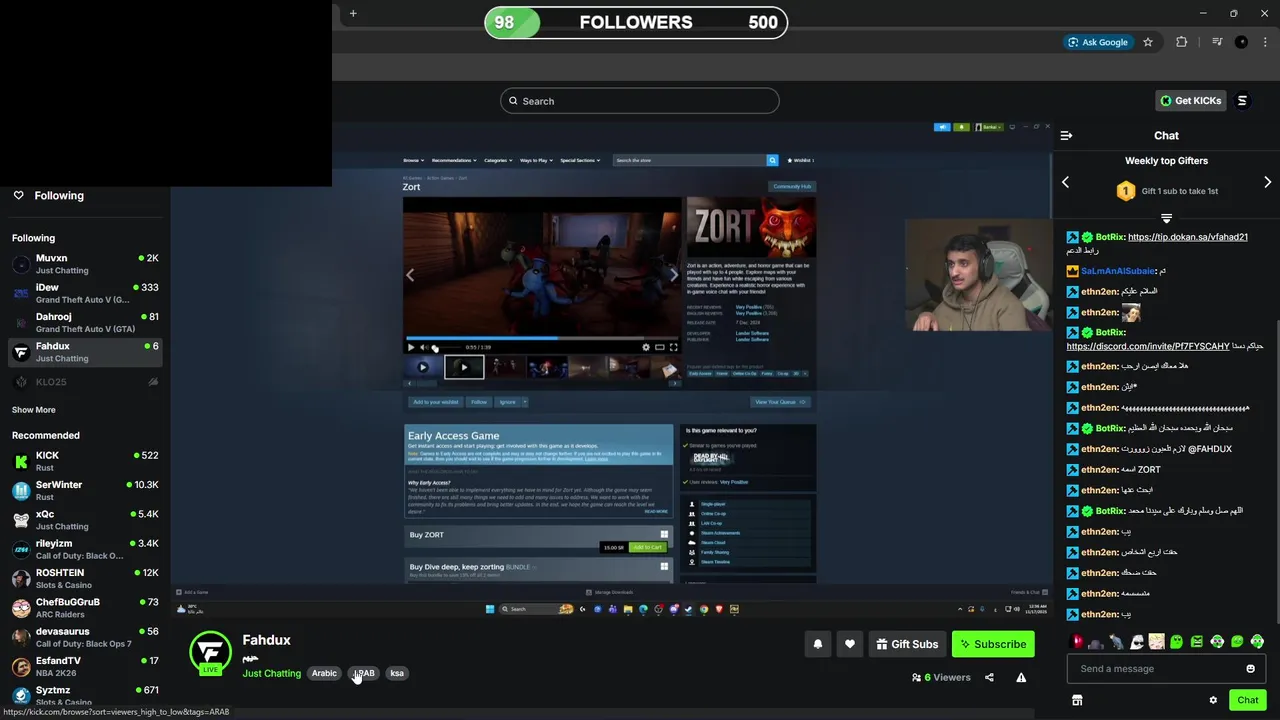Screen dimensions: 1280x720
Task: Open the ARAB tag
Action: 365,673
